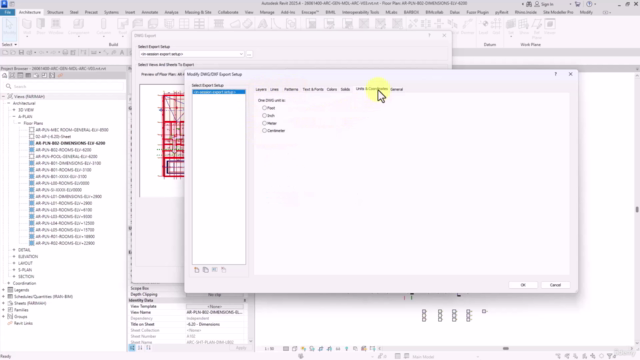Click the Revit home logo icon

(x=4, y=4)
